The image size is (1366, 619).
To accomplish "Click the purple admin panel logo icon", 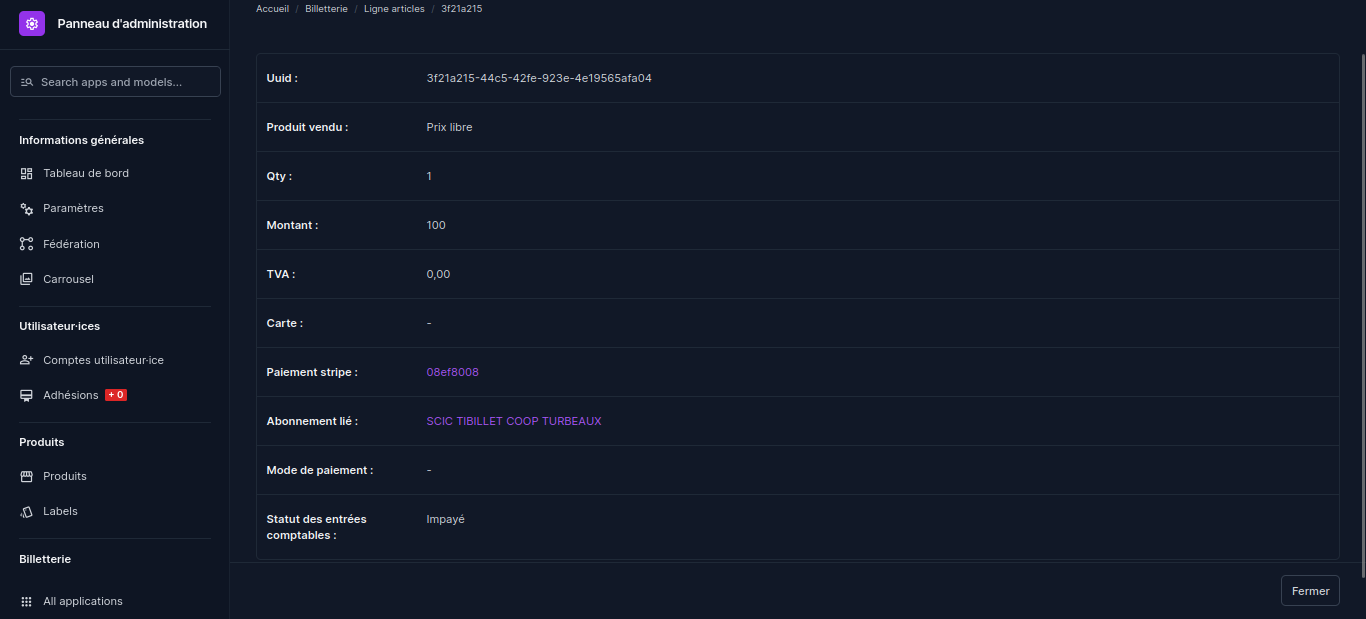I will [32, 23].
